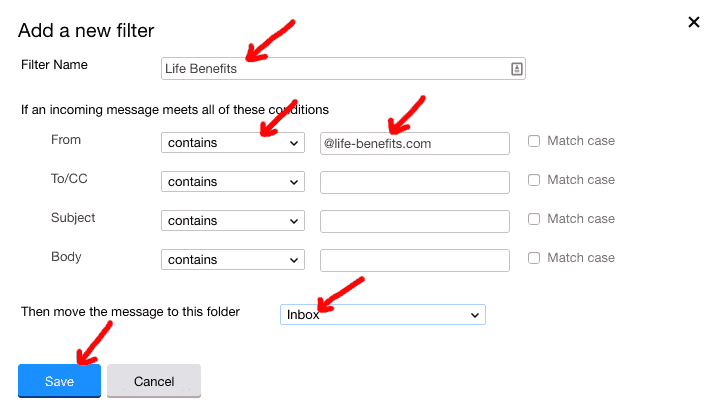Close the Add a new filter dialog

(694, 22)
